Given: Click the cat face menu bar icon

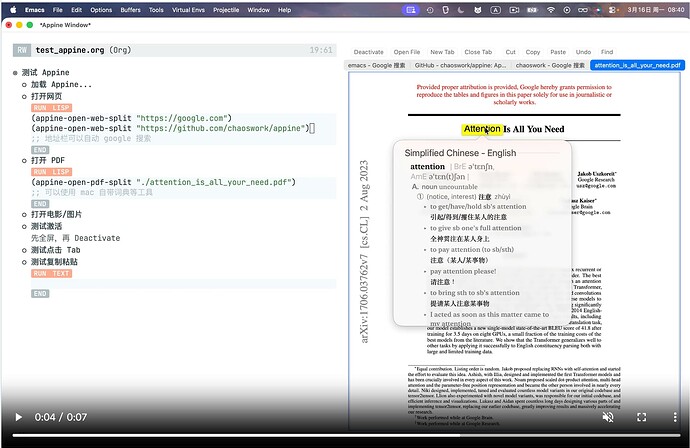Looking at the screenshot, I should pyautogui.click(x=477, y=10).
